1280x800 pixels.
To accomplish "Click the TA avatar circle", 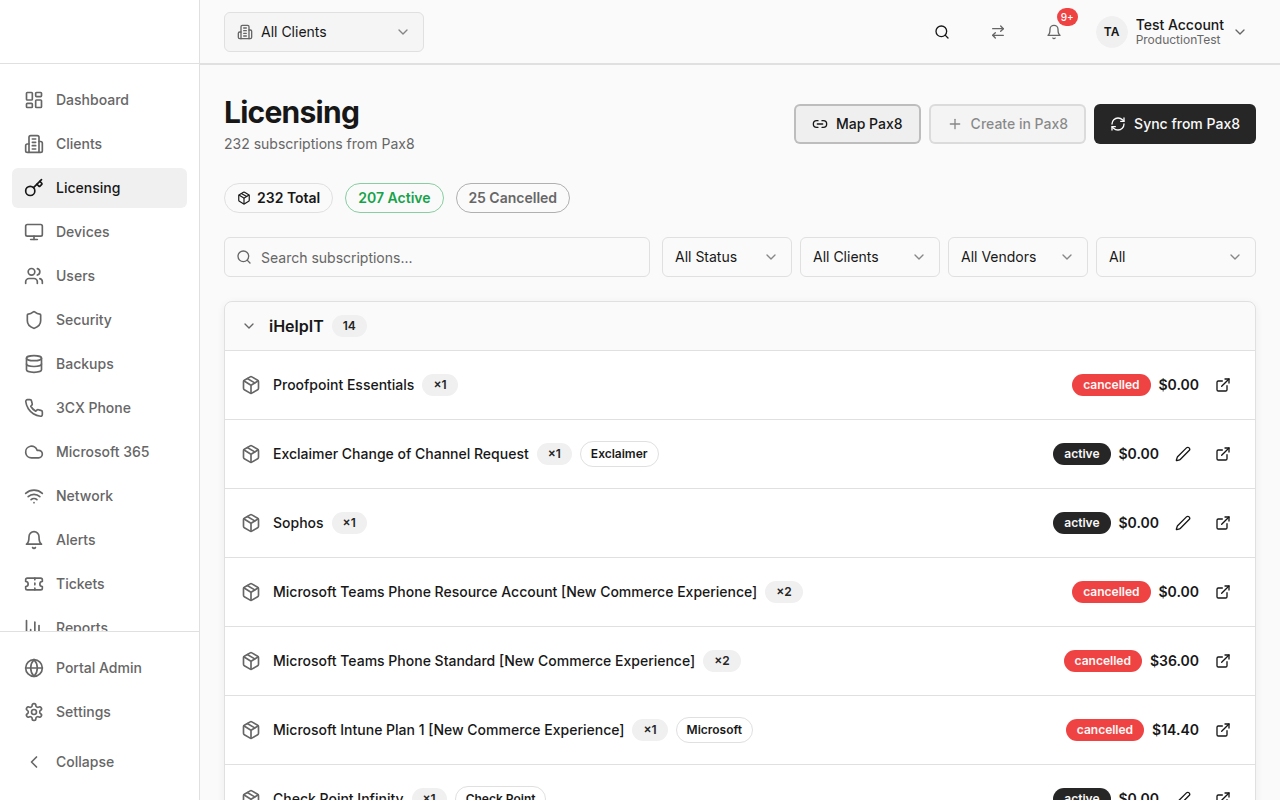I will click(x=1112, y=32).
